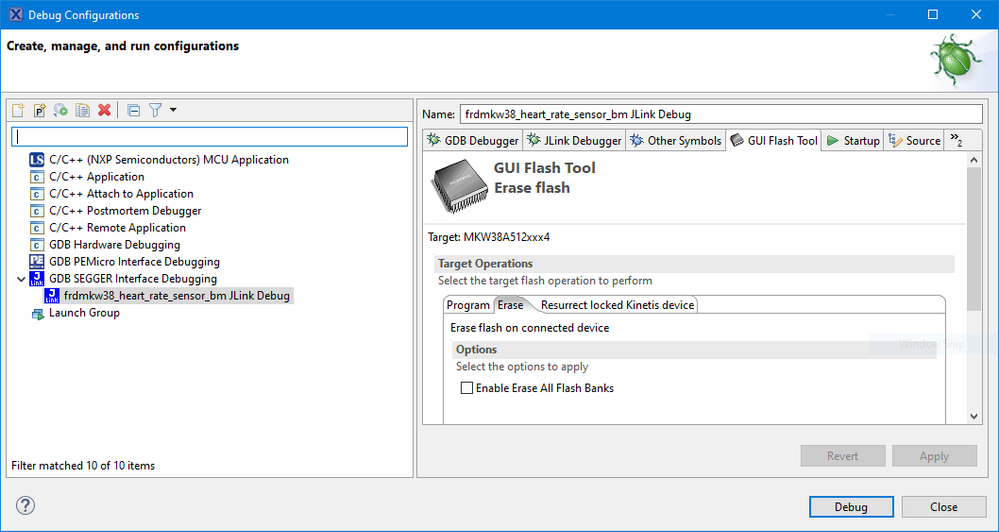Click 'Filter matched 10 of 10 items' text
Viewport: 999px width, 532px height.
(x=83, y=466)
